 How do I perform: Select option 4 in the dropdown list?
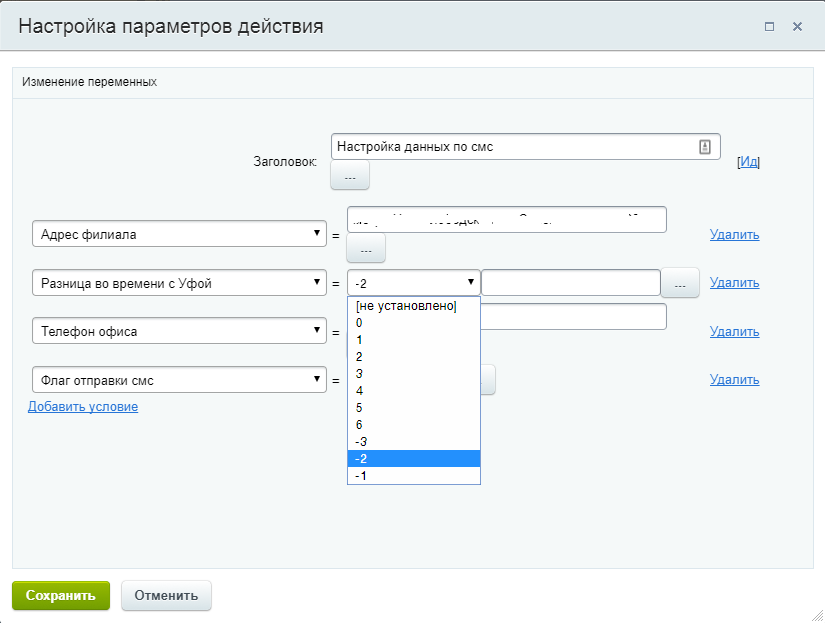pos(414,390)
